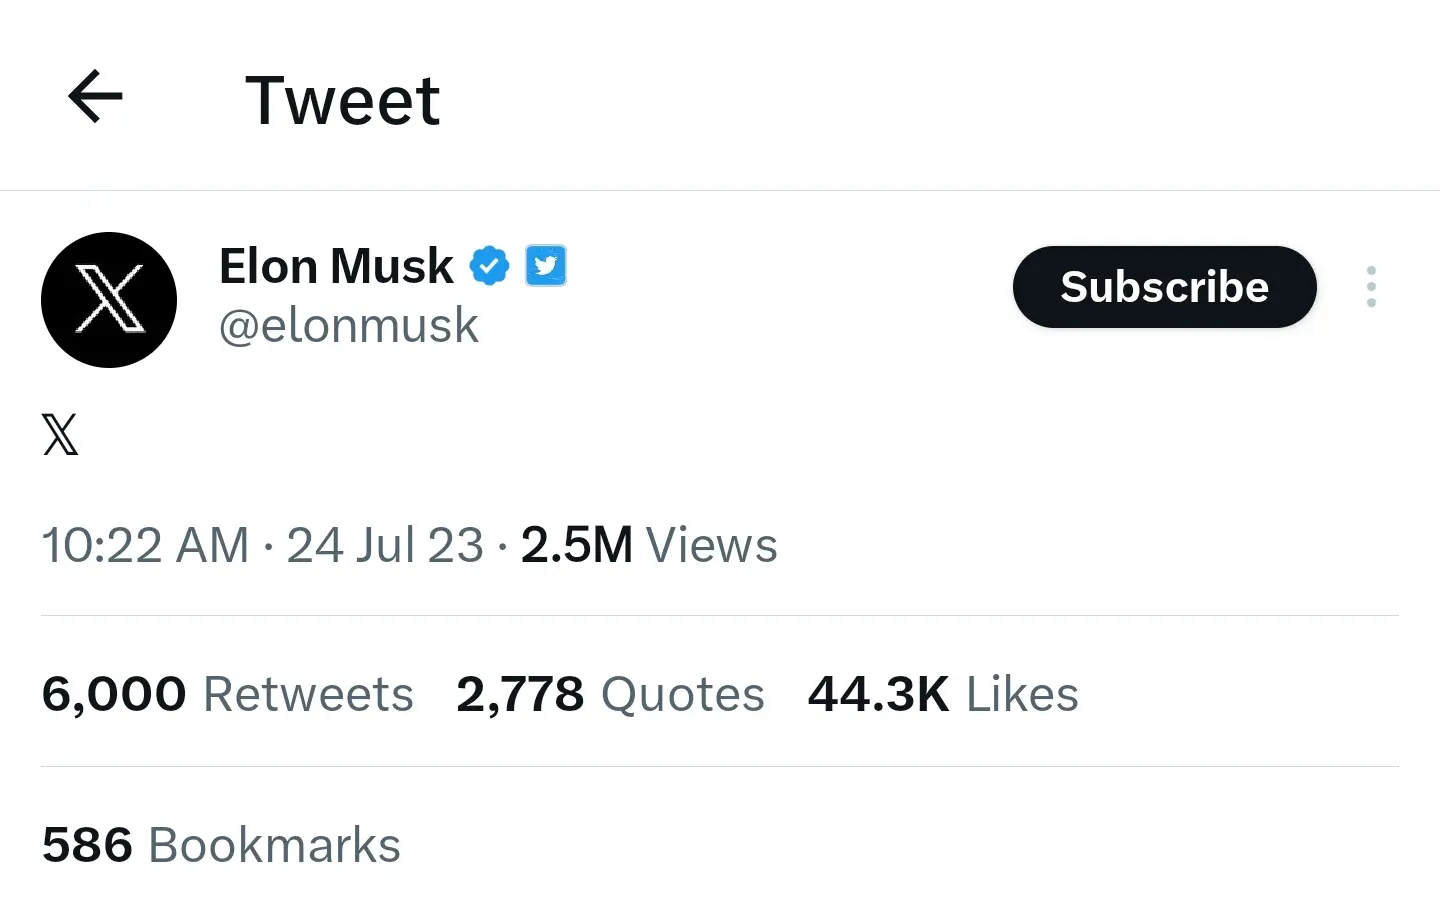Open the @elonmusk profile handle
The height and width of the screenshot is (902, 1440).
(x=349, y=325)
